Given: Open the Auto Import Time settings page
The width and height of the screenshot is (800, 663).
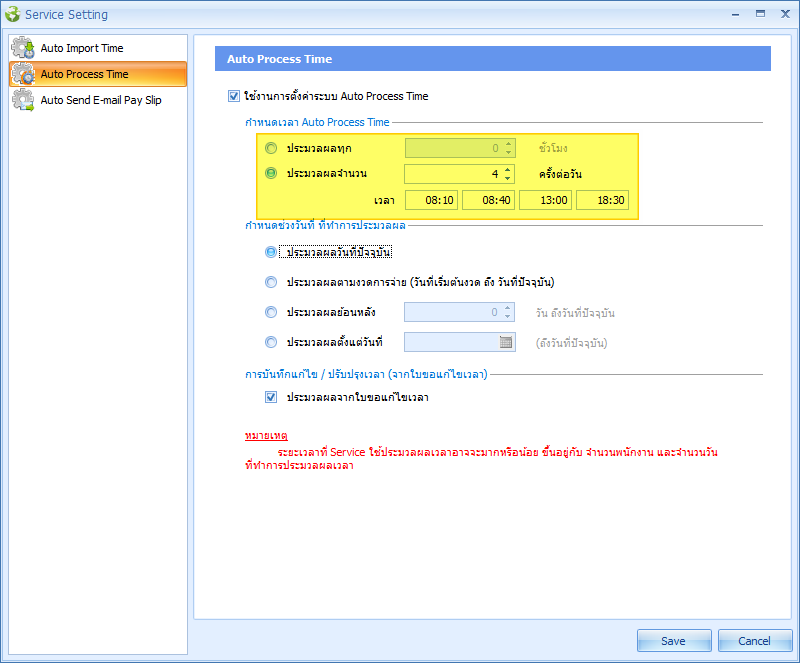Looking at the screenshot, I should (x=82, y=48).
